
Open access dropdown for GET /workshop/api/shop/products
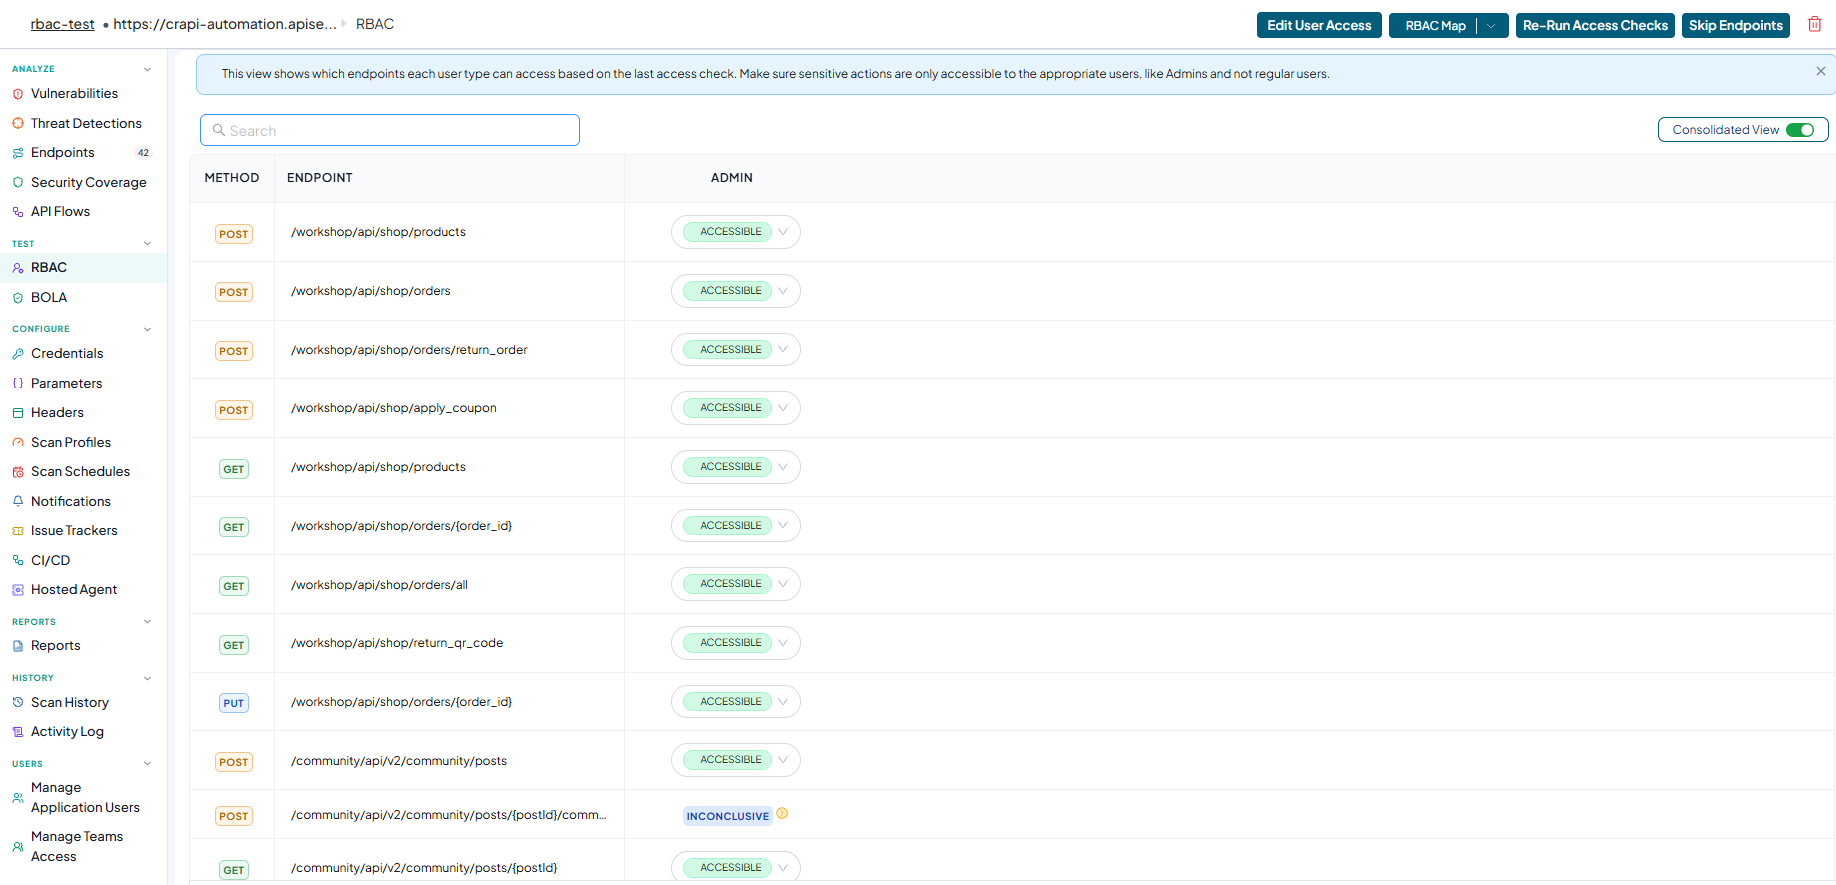coord(736,467)
